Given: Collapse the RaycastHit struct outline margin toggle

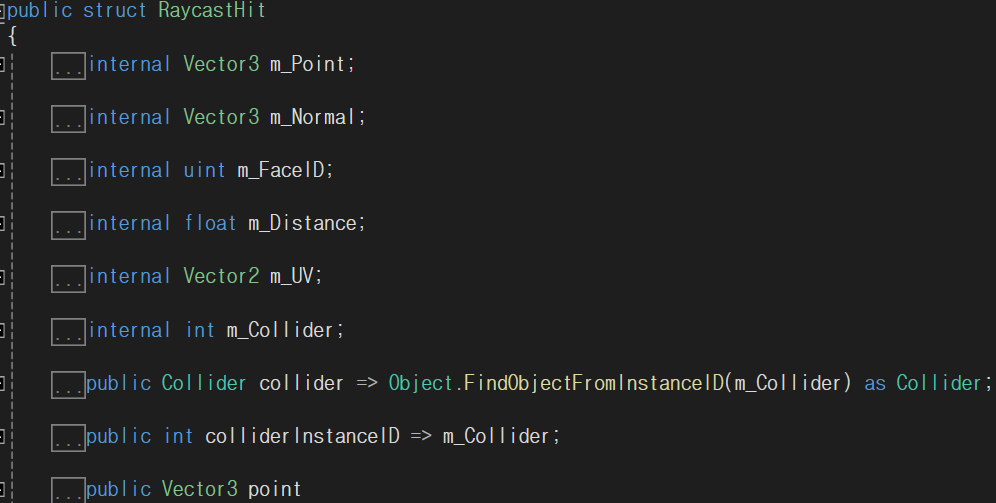Looking at the screenshot, I should point(3,11).
